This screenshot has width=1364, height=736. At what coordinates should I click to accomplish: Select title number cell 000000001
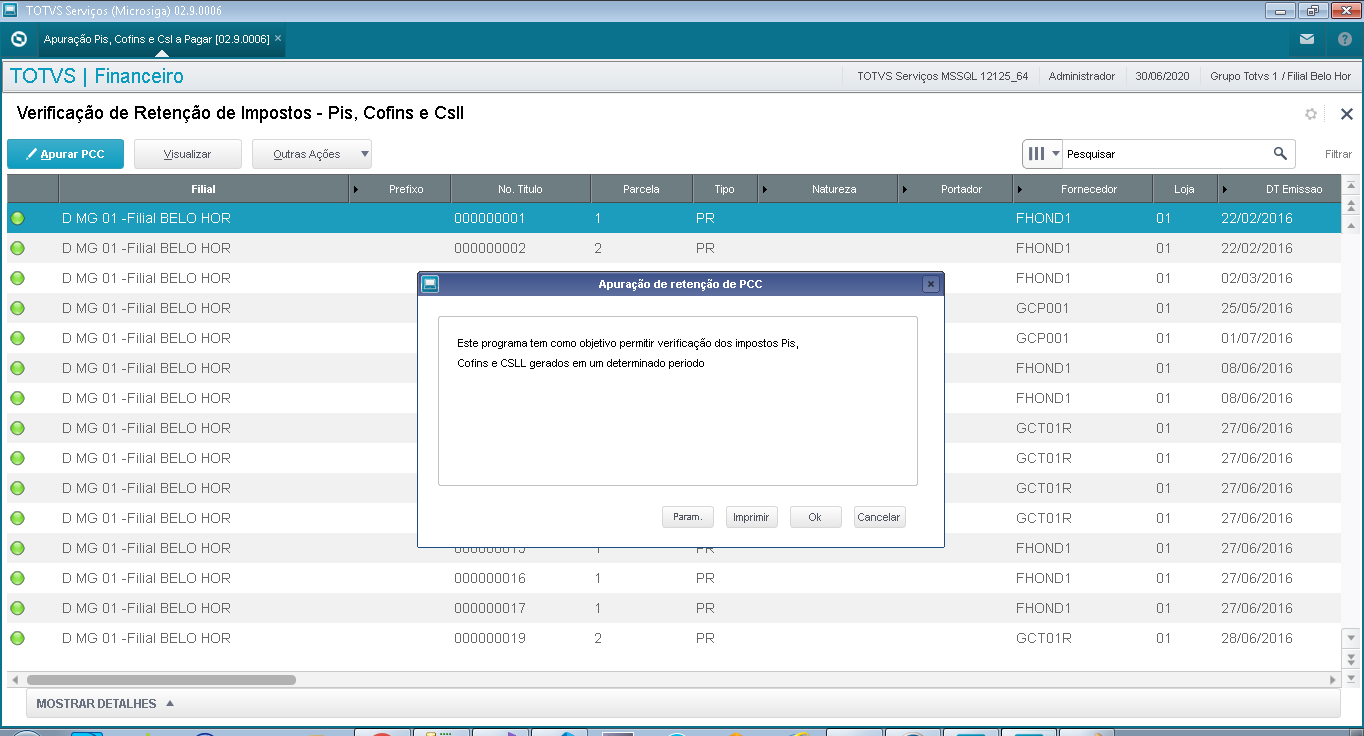pos(490,218)
